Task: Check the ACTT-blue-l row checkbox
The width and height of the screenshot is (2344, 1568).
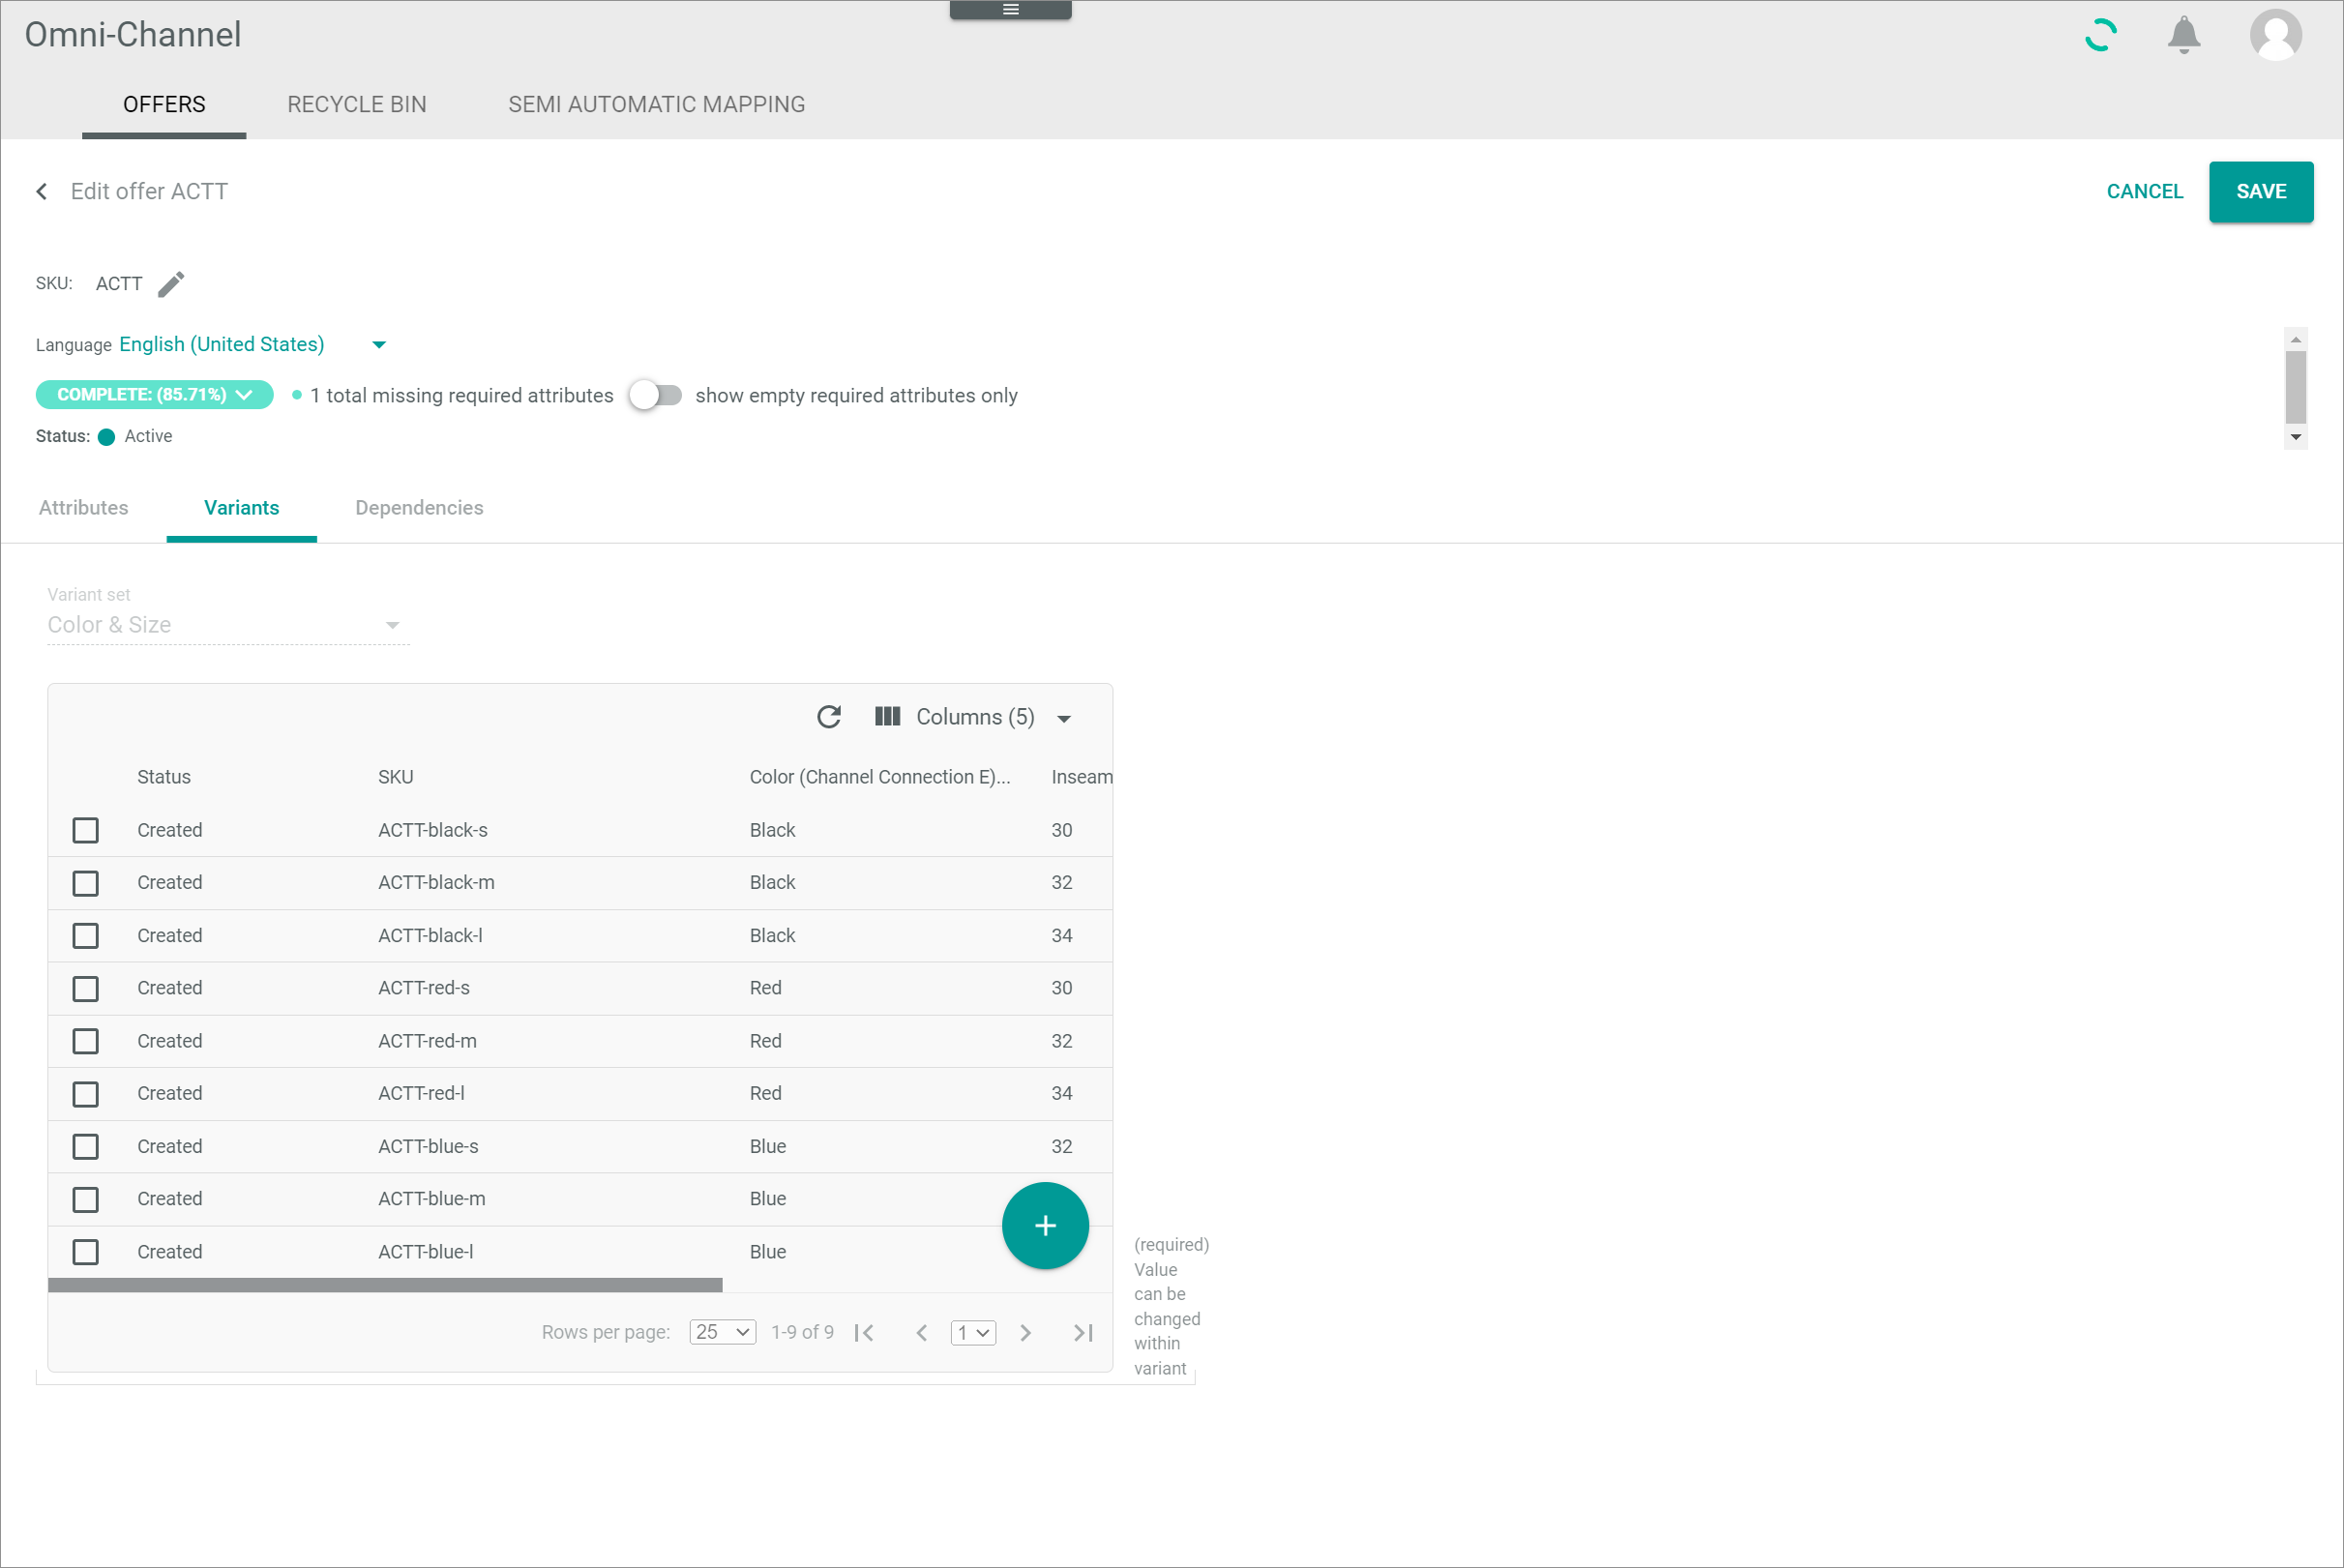Action: [x=86, y=1252]
